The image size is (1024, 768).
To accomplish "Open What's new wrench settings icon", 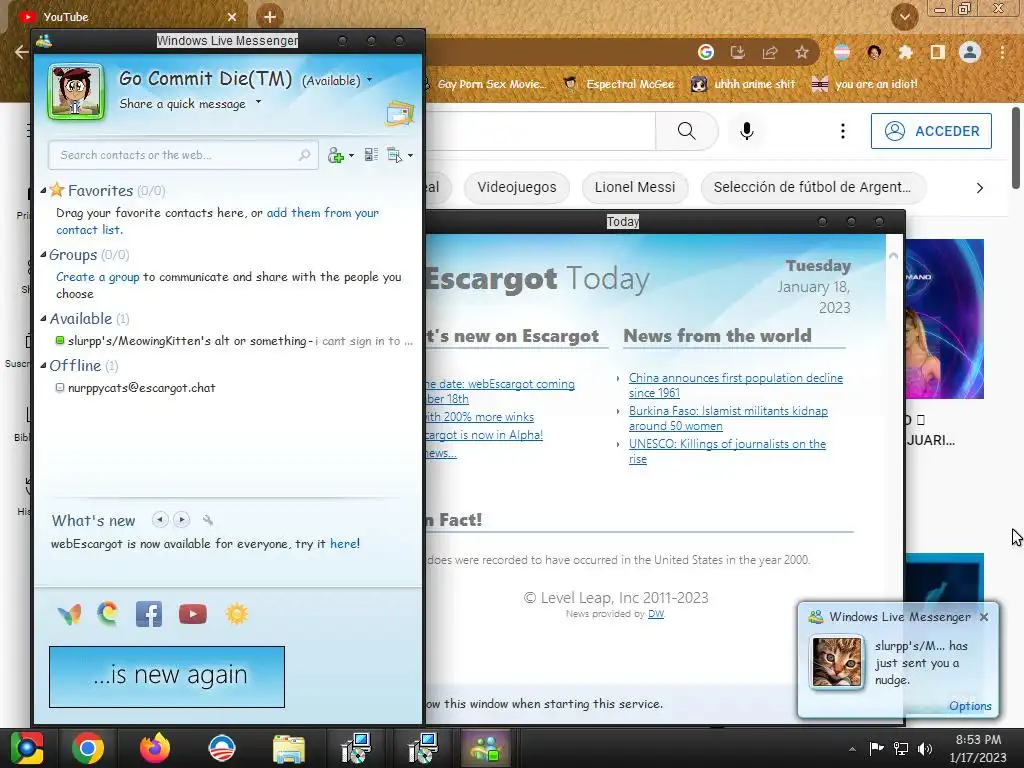I will click(x=208, y=520).
